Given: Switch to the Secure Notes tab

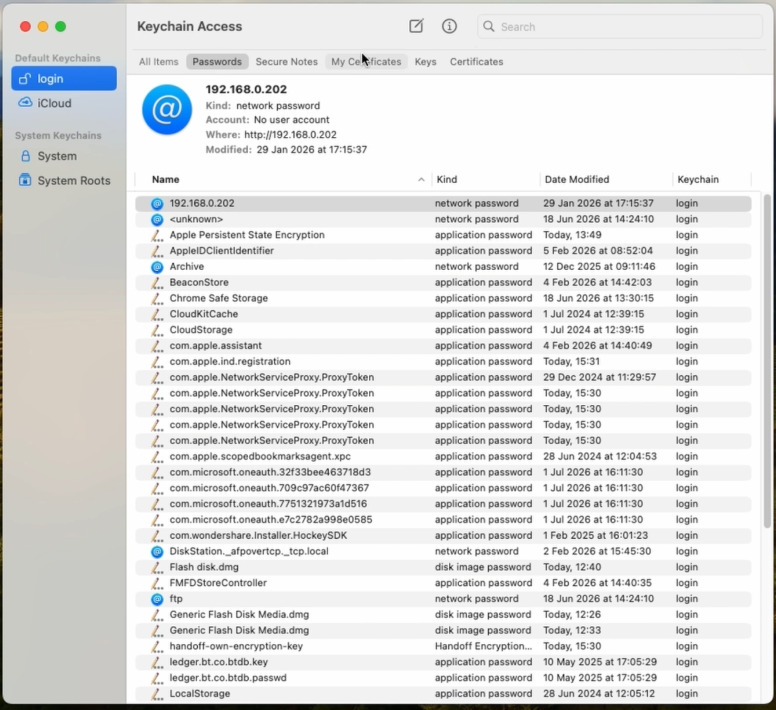Looking at the screenshot, I should tap(286, 62).
